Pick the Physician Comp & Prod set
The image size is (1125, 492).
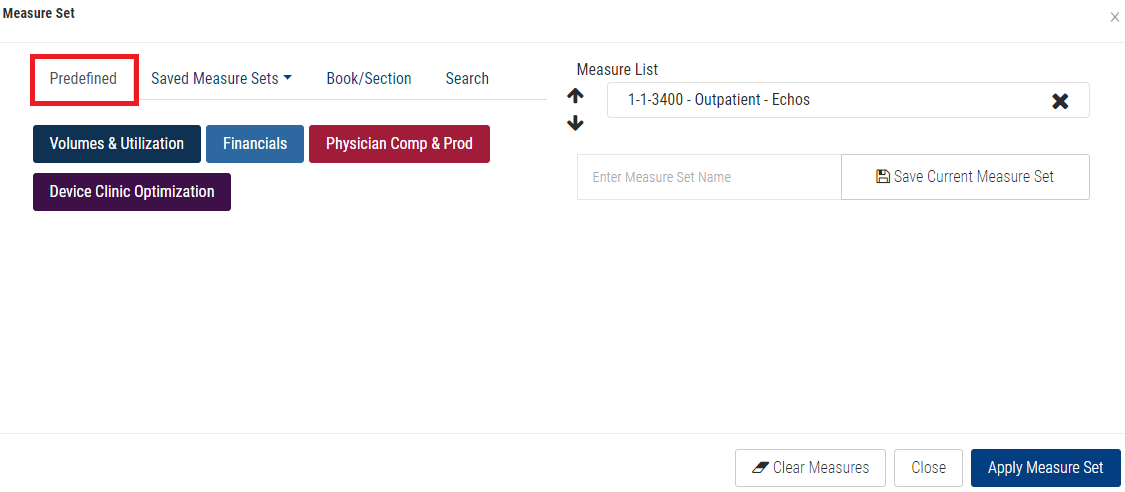tap(399, 144)
